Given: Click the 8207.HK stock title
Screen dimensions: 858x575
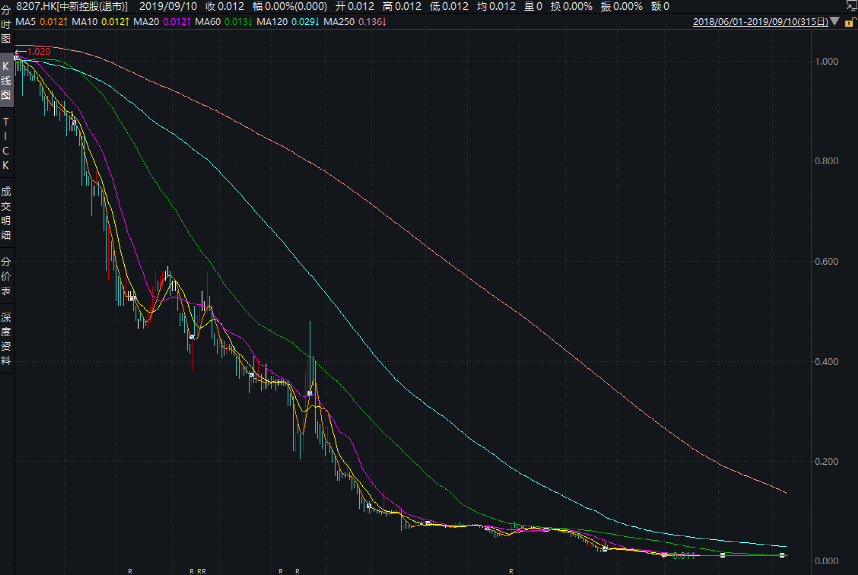Looking at the screenshot, I should tap(72, 7).
